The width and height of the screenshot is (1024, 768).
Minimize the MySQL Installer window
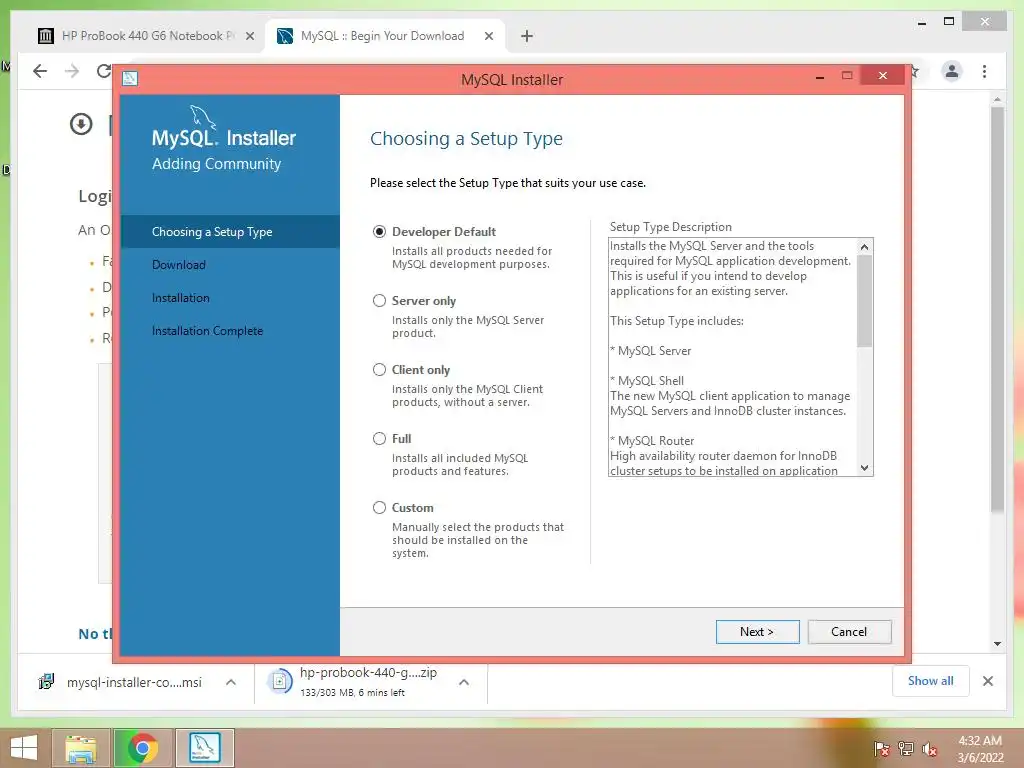(x=820, y=77)
